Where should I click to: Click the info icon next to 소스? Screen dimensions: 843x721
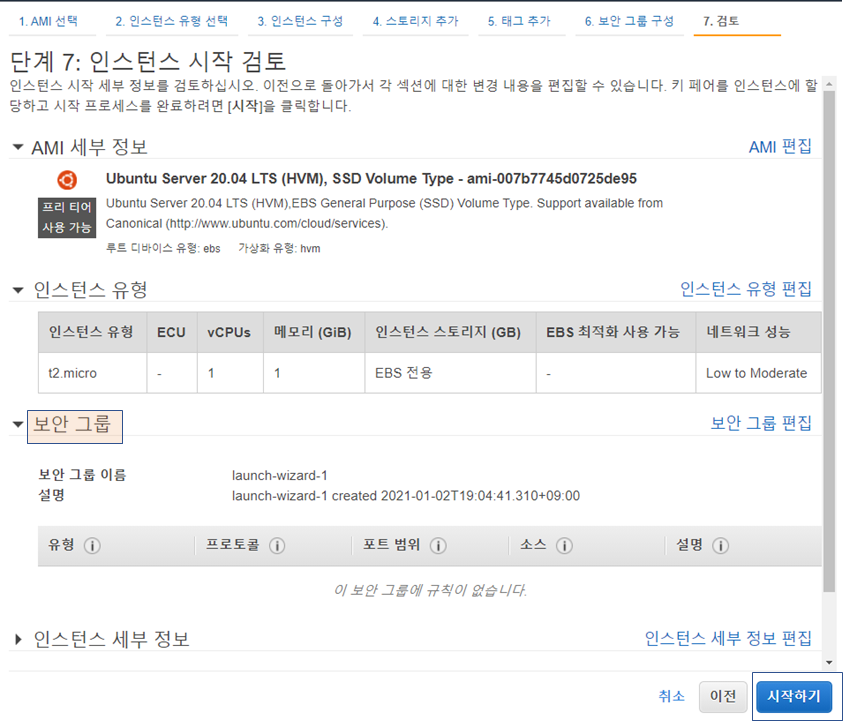pos(564,546)
